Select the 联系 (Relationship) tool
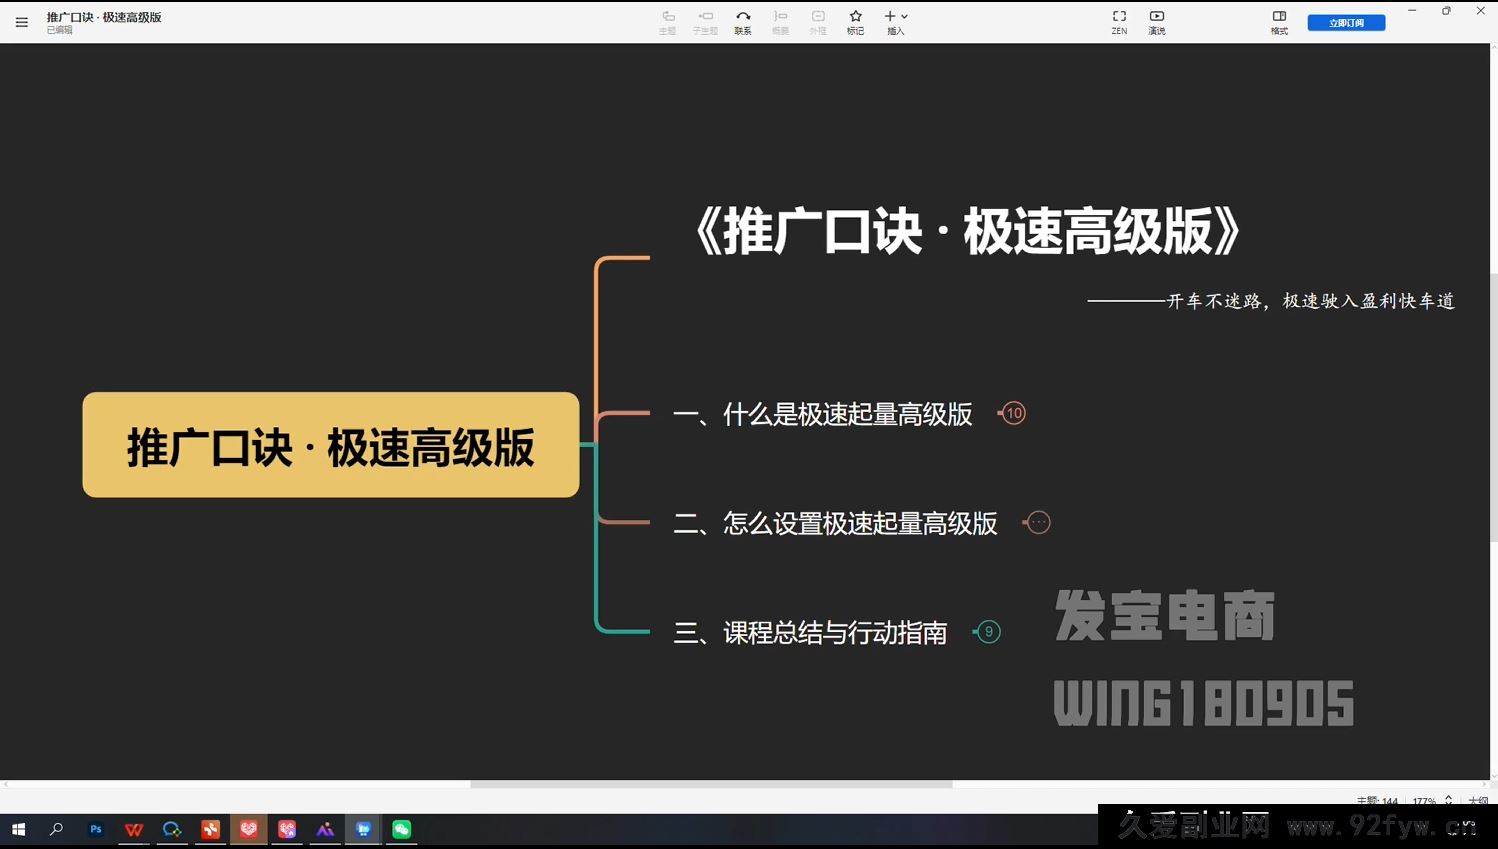The image size is (1498, 849). coord(742,21)
